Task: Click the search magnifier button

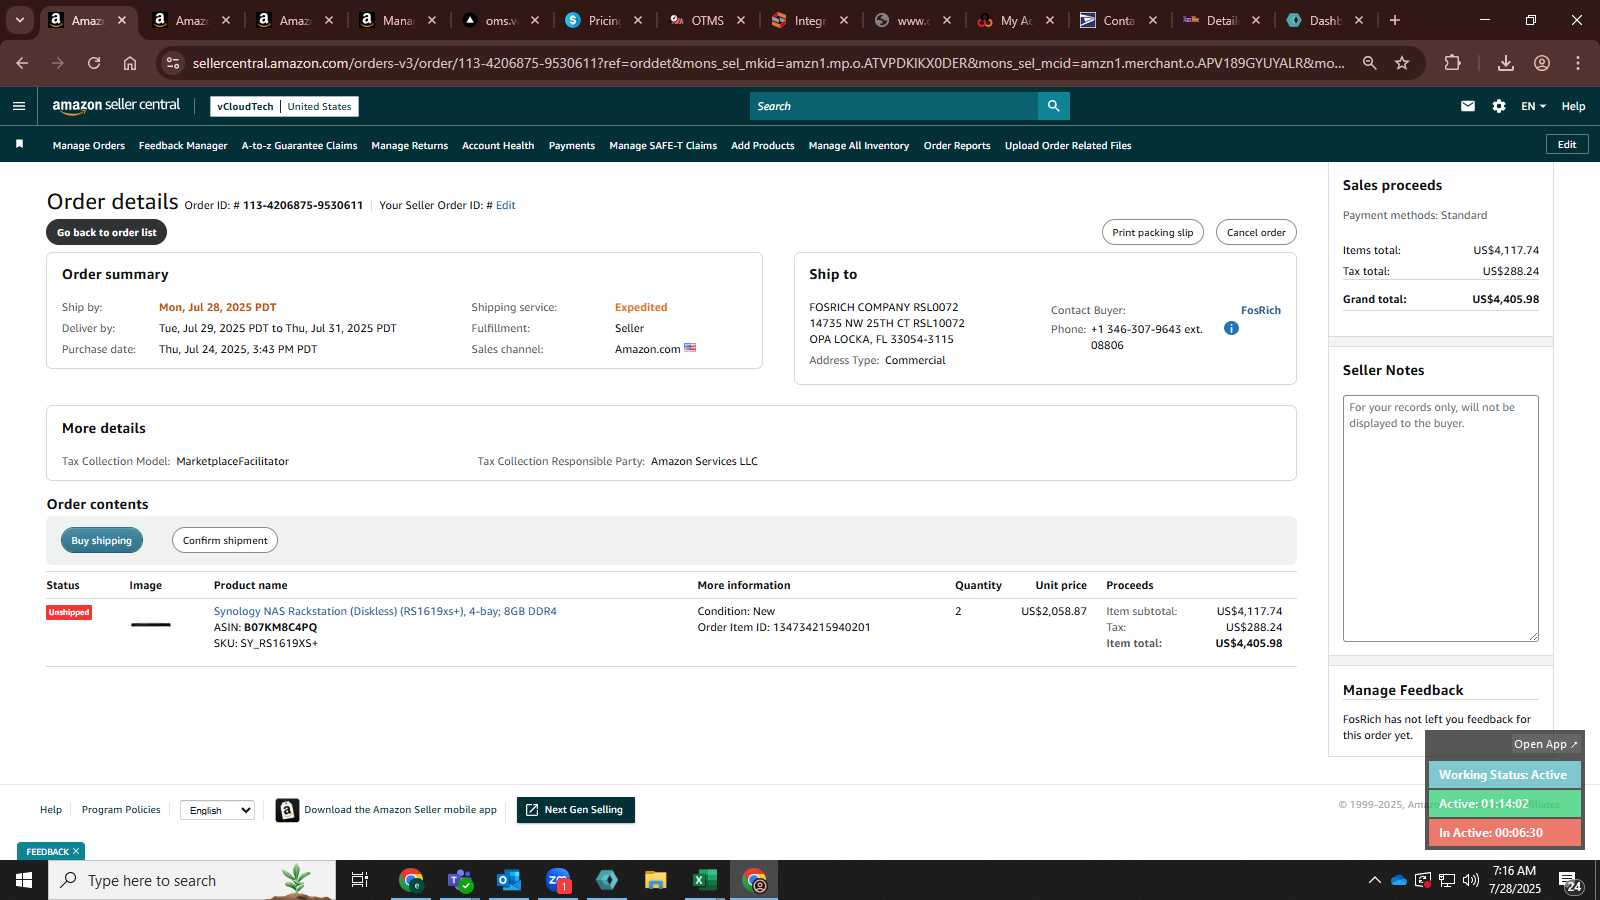Action: coord(1053,106)
